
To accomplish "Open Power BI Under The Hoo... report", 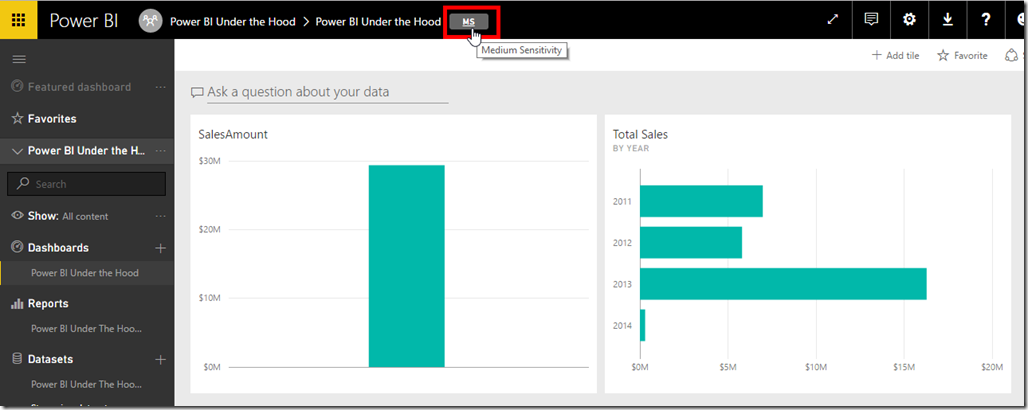I will coord(87,329).
